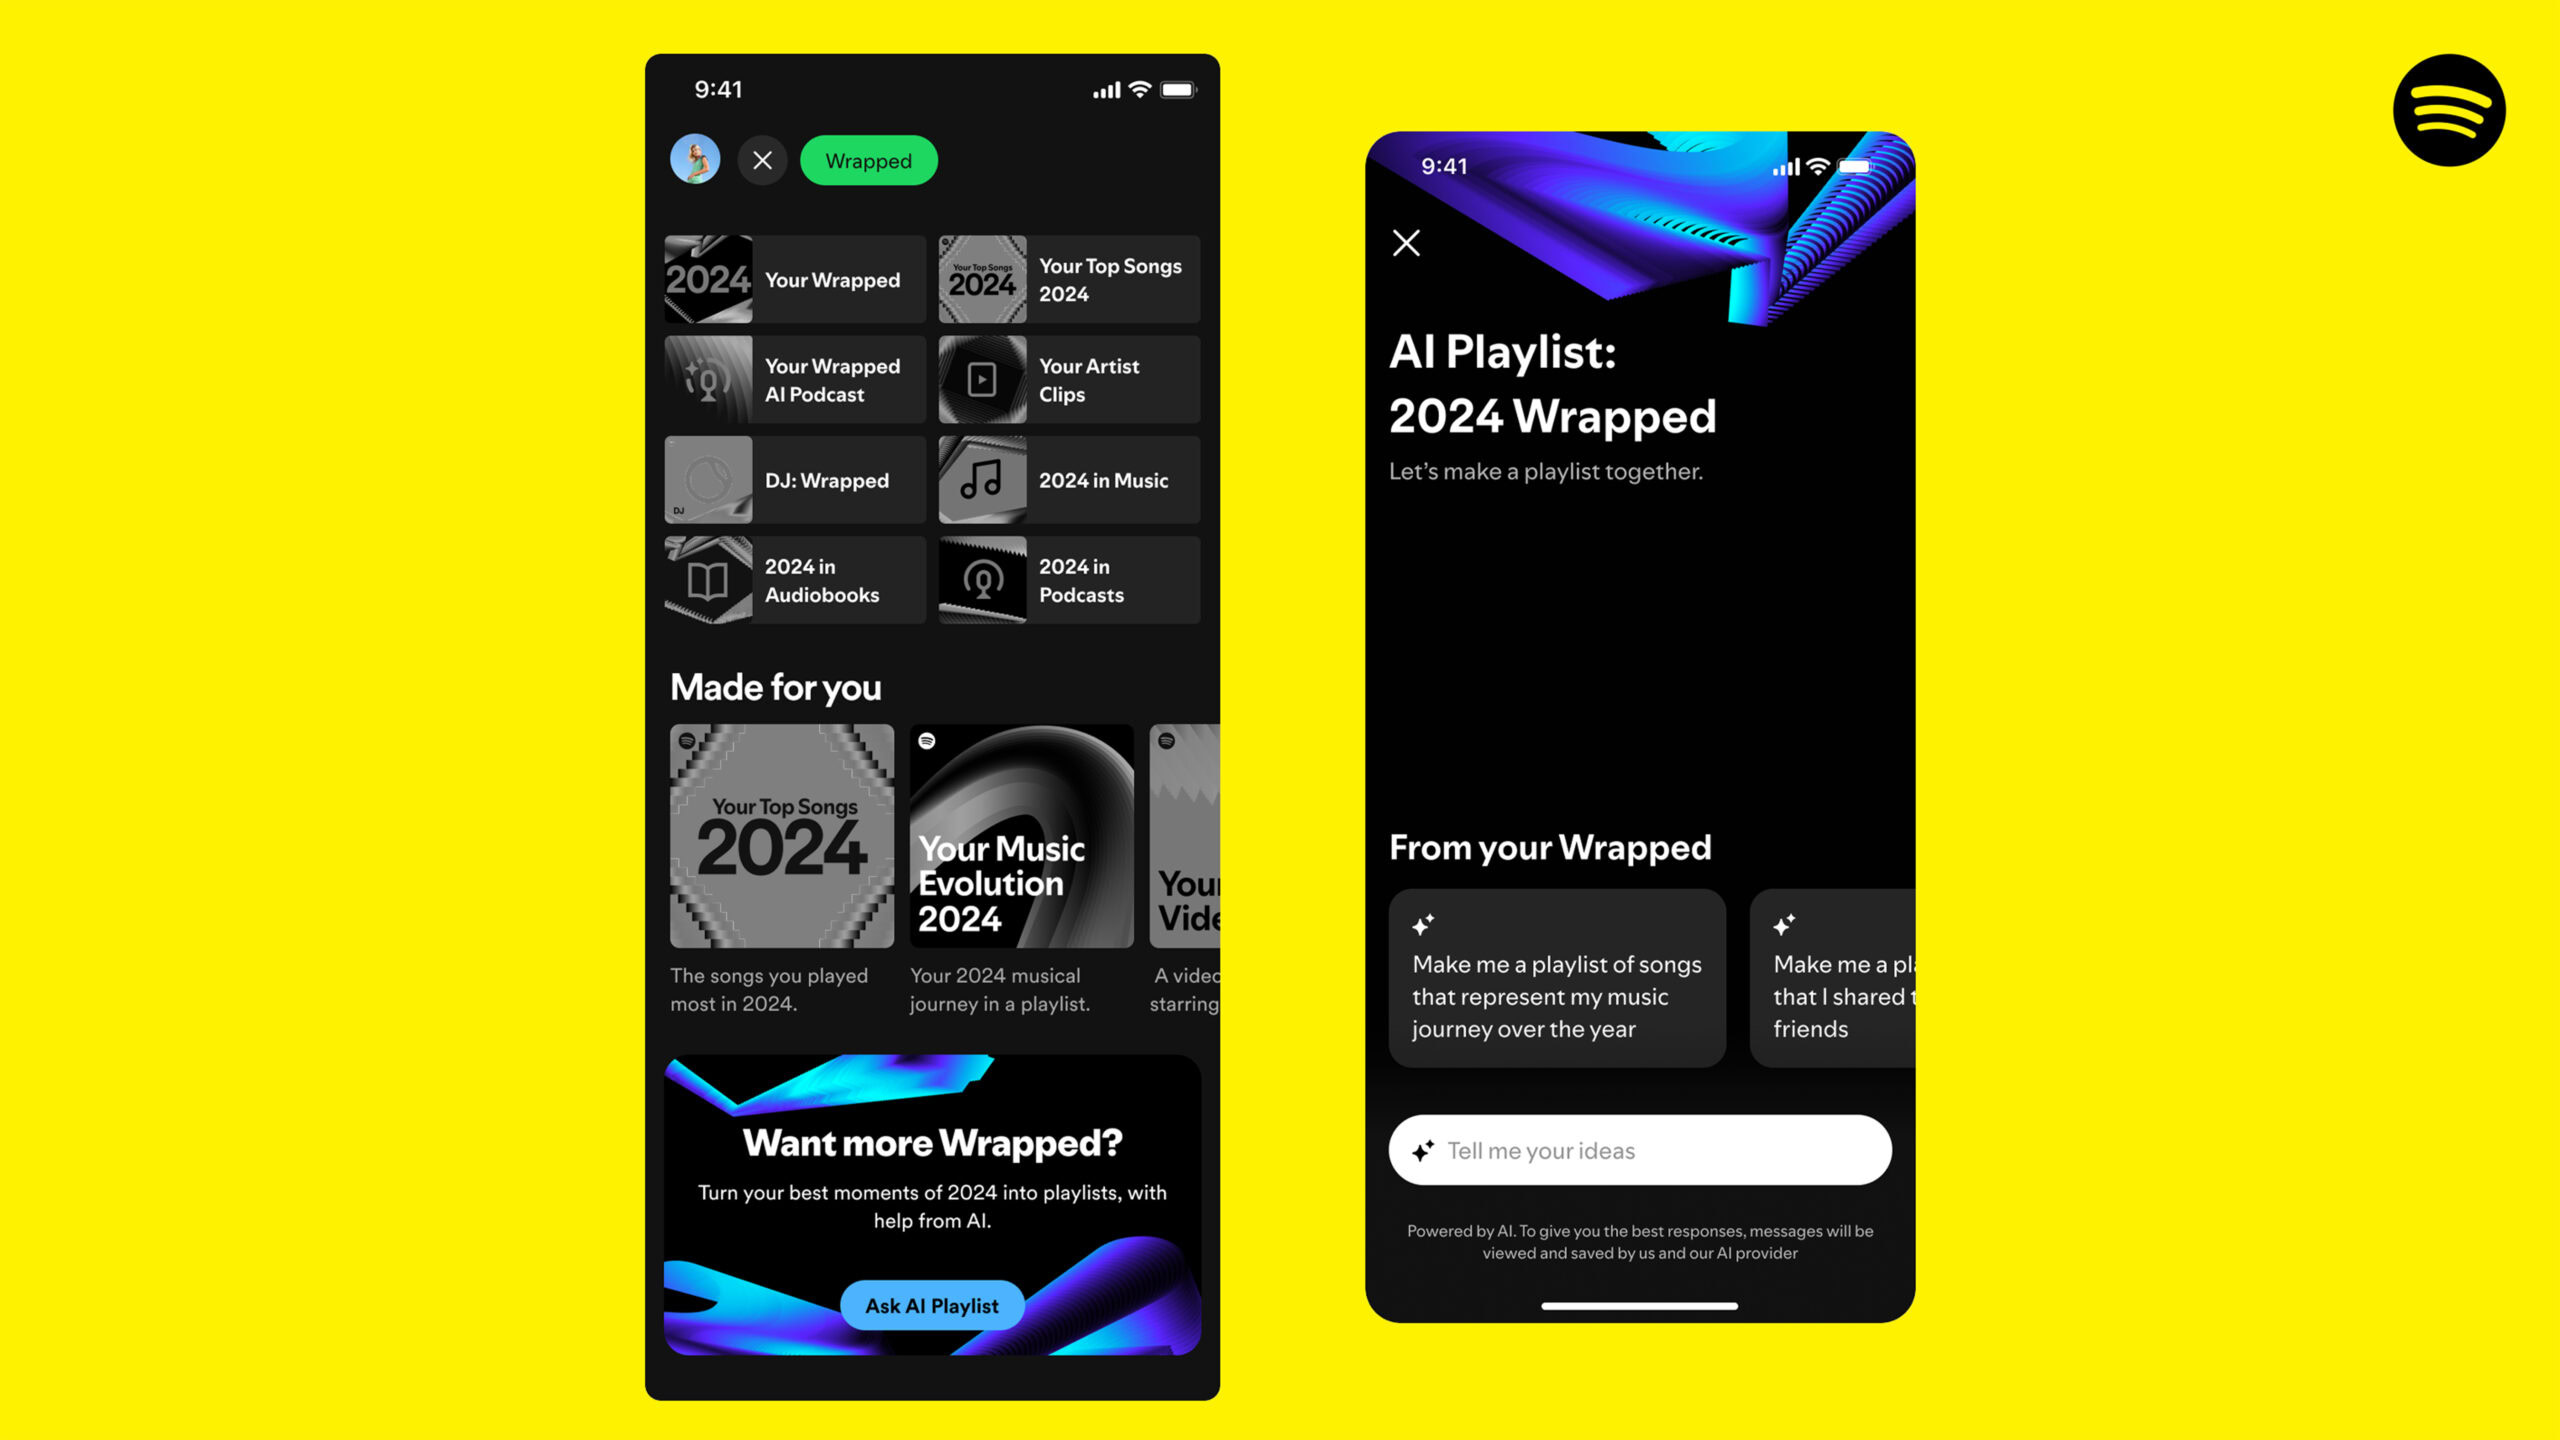This screenshot has width=2560, height=1440.
Task: Open Your Wrapped section
Action: click(793, 278)
